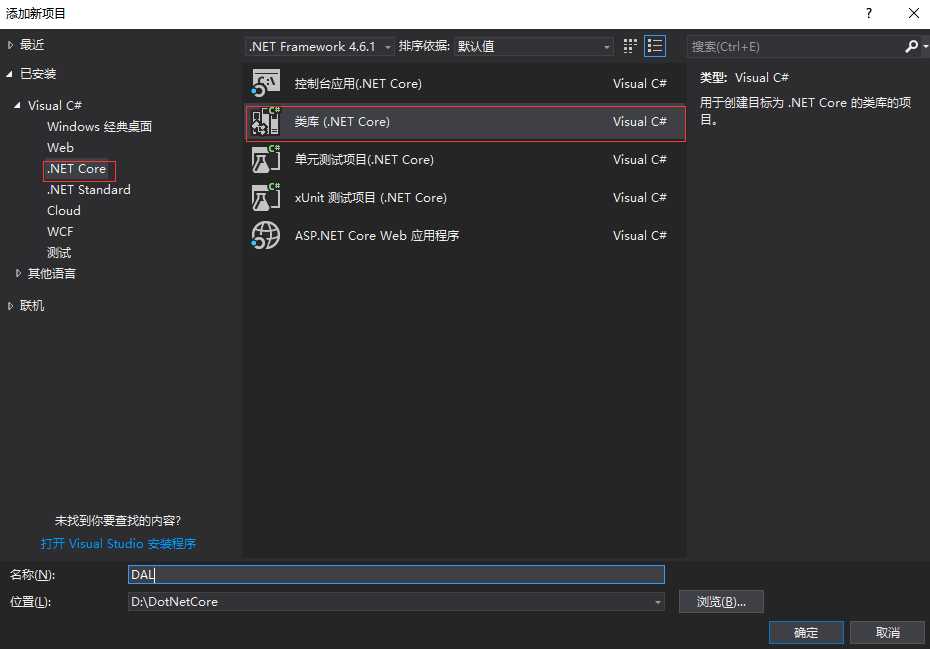930x649 pixels.
Task: Select ASP.NET Core Web 应用程序 template text
Action: tap(377, 236)
